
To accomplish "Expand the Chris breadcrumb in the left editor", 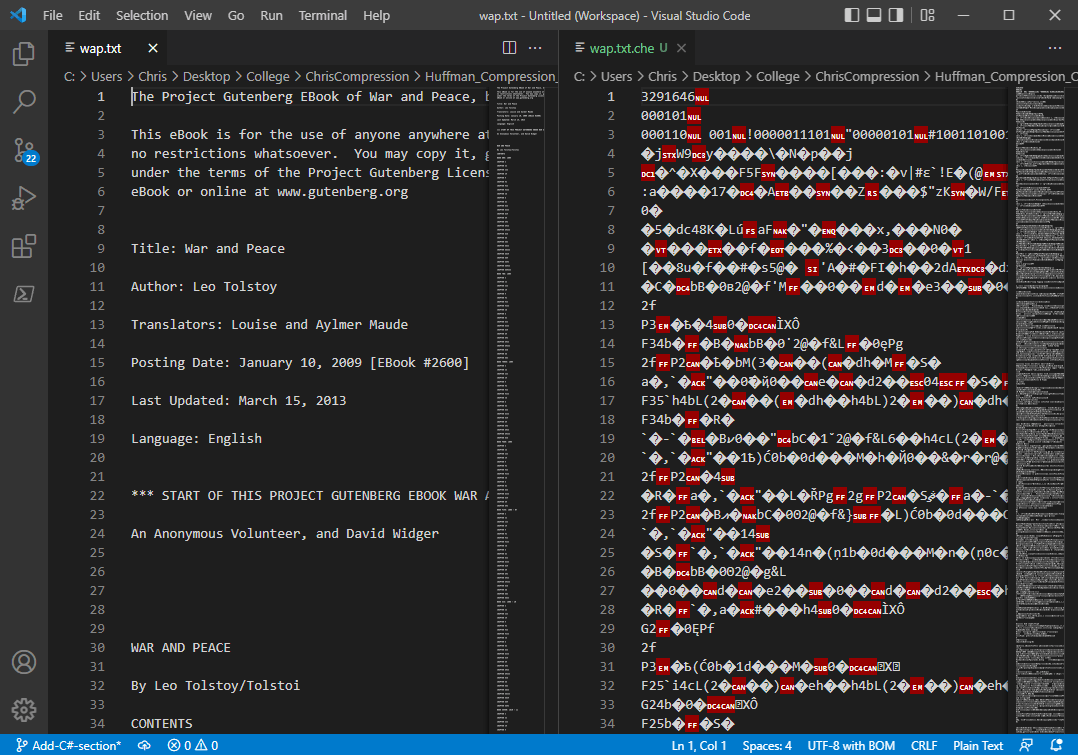I will [x=152, y=76].
